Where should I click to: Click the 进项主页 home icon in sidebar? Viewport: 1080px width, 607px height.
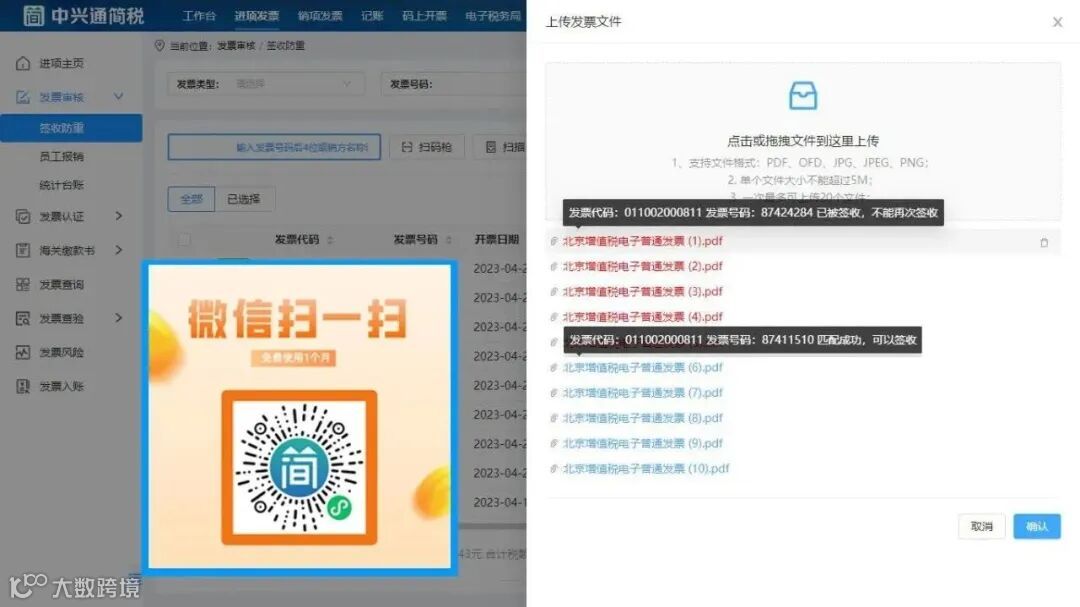[23, 63]
